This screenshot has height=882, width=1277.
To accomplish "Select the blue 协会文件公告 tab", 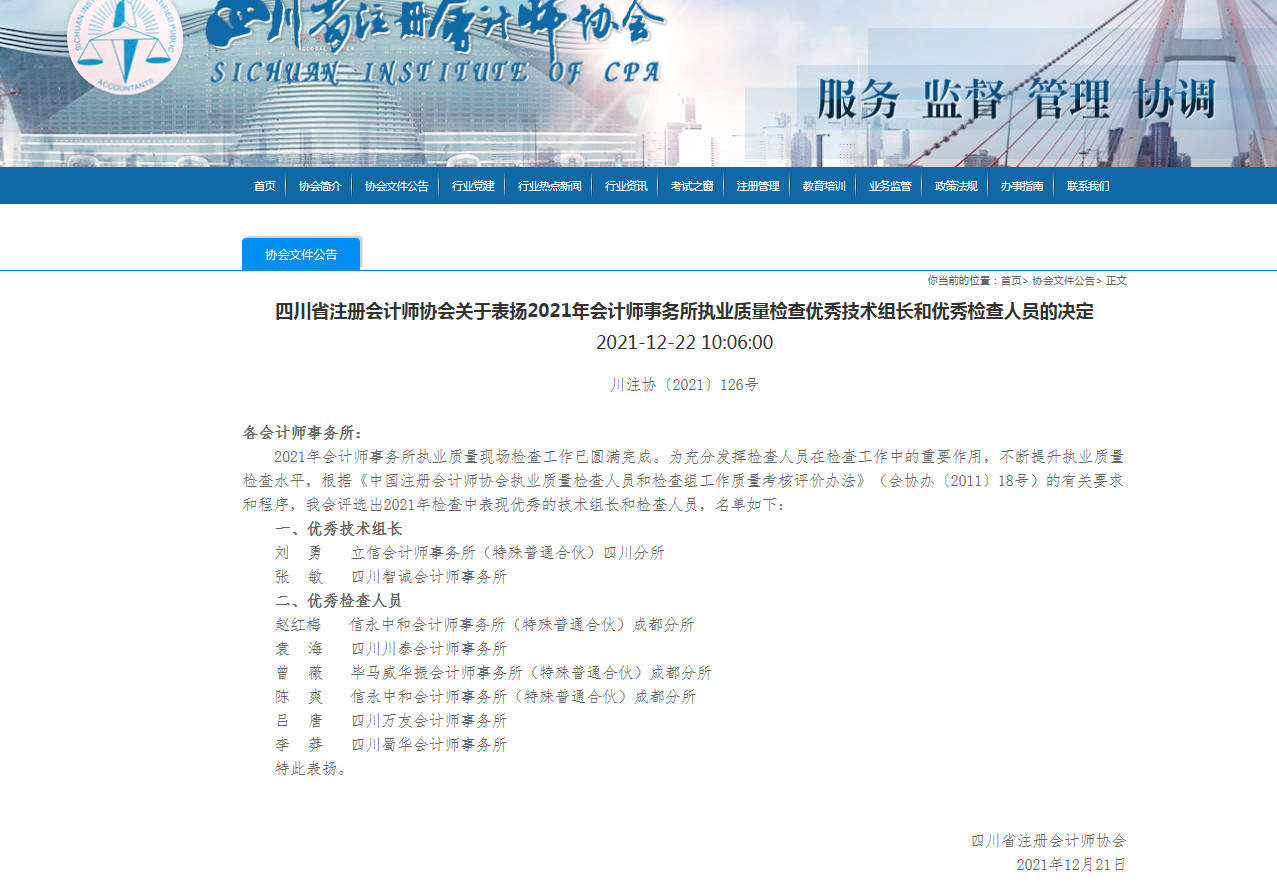I will [301, 254].
